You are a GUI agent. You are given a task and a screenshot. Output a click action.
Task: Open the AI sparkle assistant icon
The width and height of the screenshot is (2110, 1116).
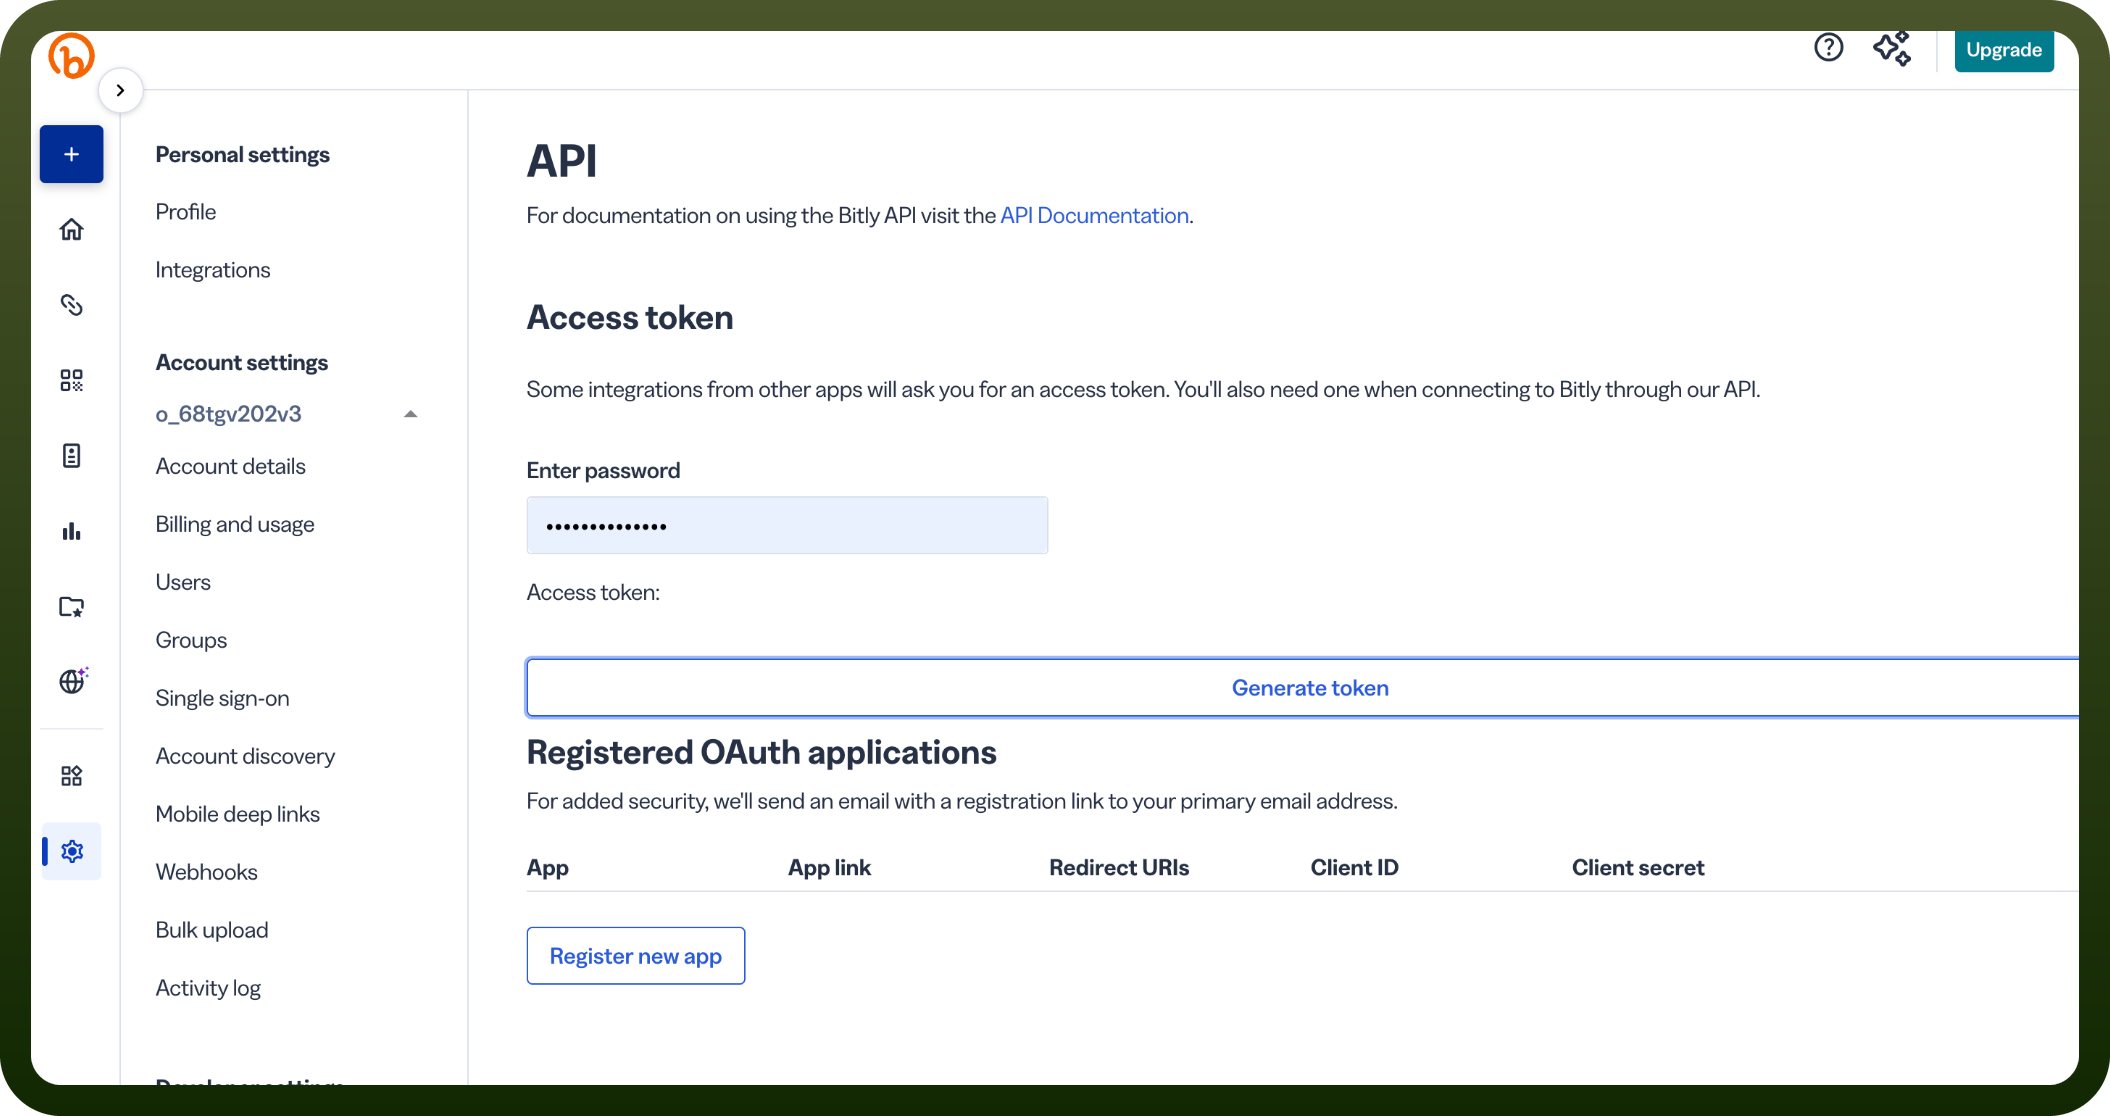pyautogui.click(x=1892, y=48)
